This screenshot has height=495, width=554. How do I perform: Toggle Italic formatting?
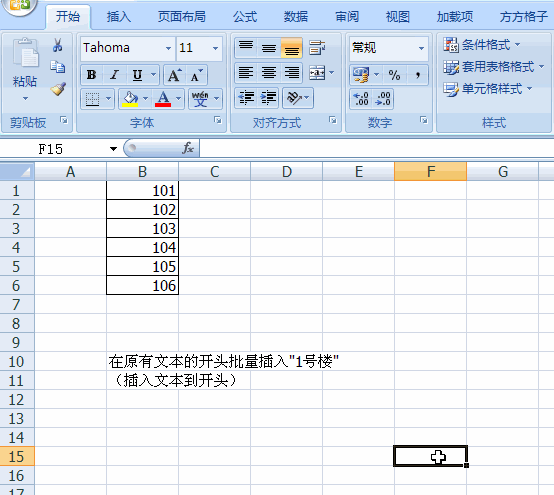[x=114, y=75]
